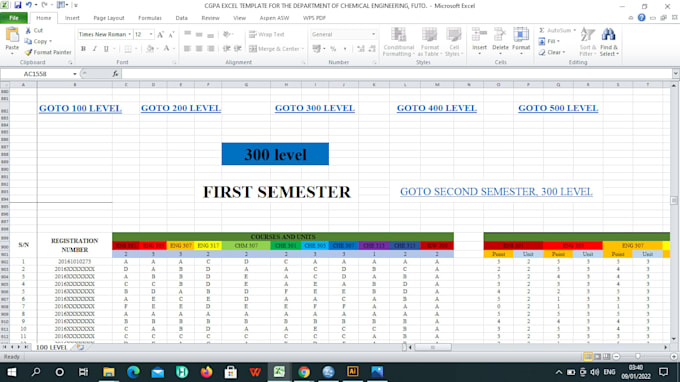Switch to the Review tab
This screenshot has width=680, height=382.
210,18
